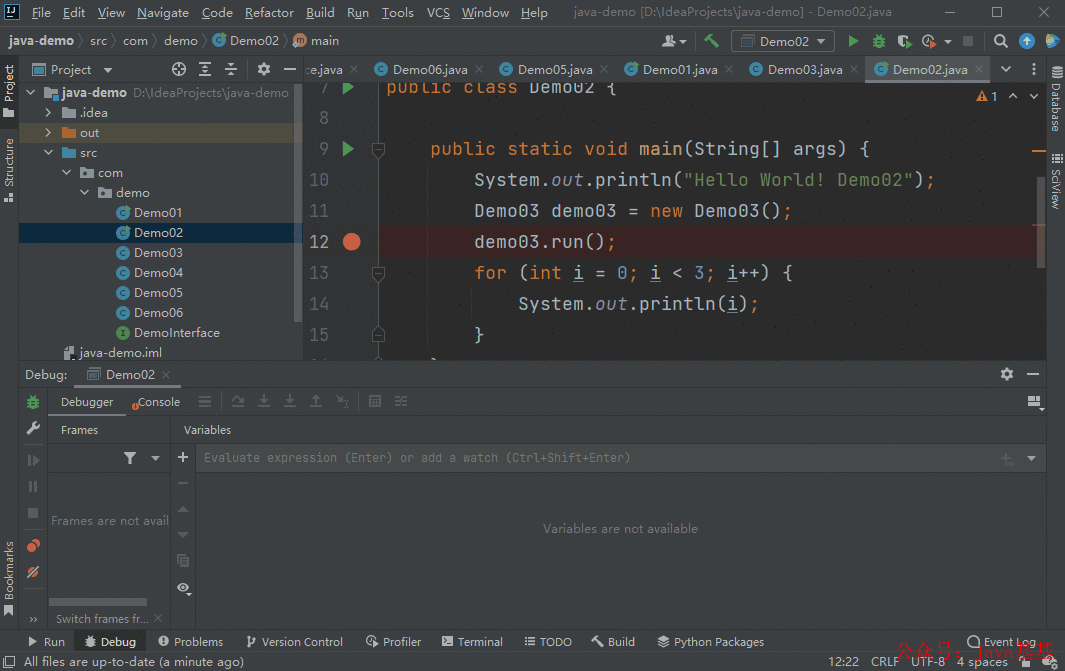This screenshot has height=671, width=1065.
Task: Click the Evaluate expression input field
Action: click(598, 458)
